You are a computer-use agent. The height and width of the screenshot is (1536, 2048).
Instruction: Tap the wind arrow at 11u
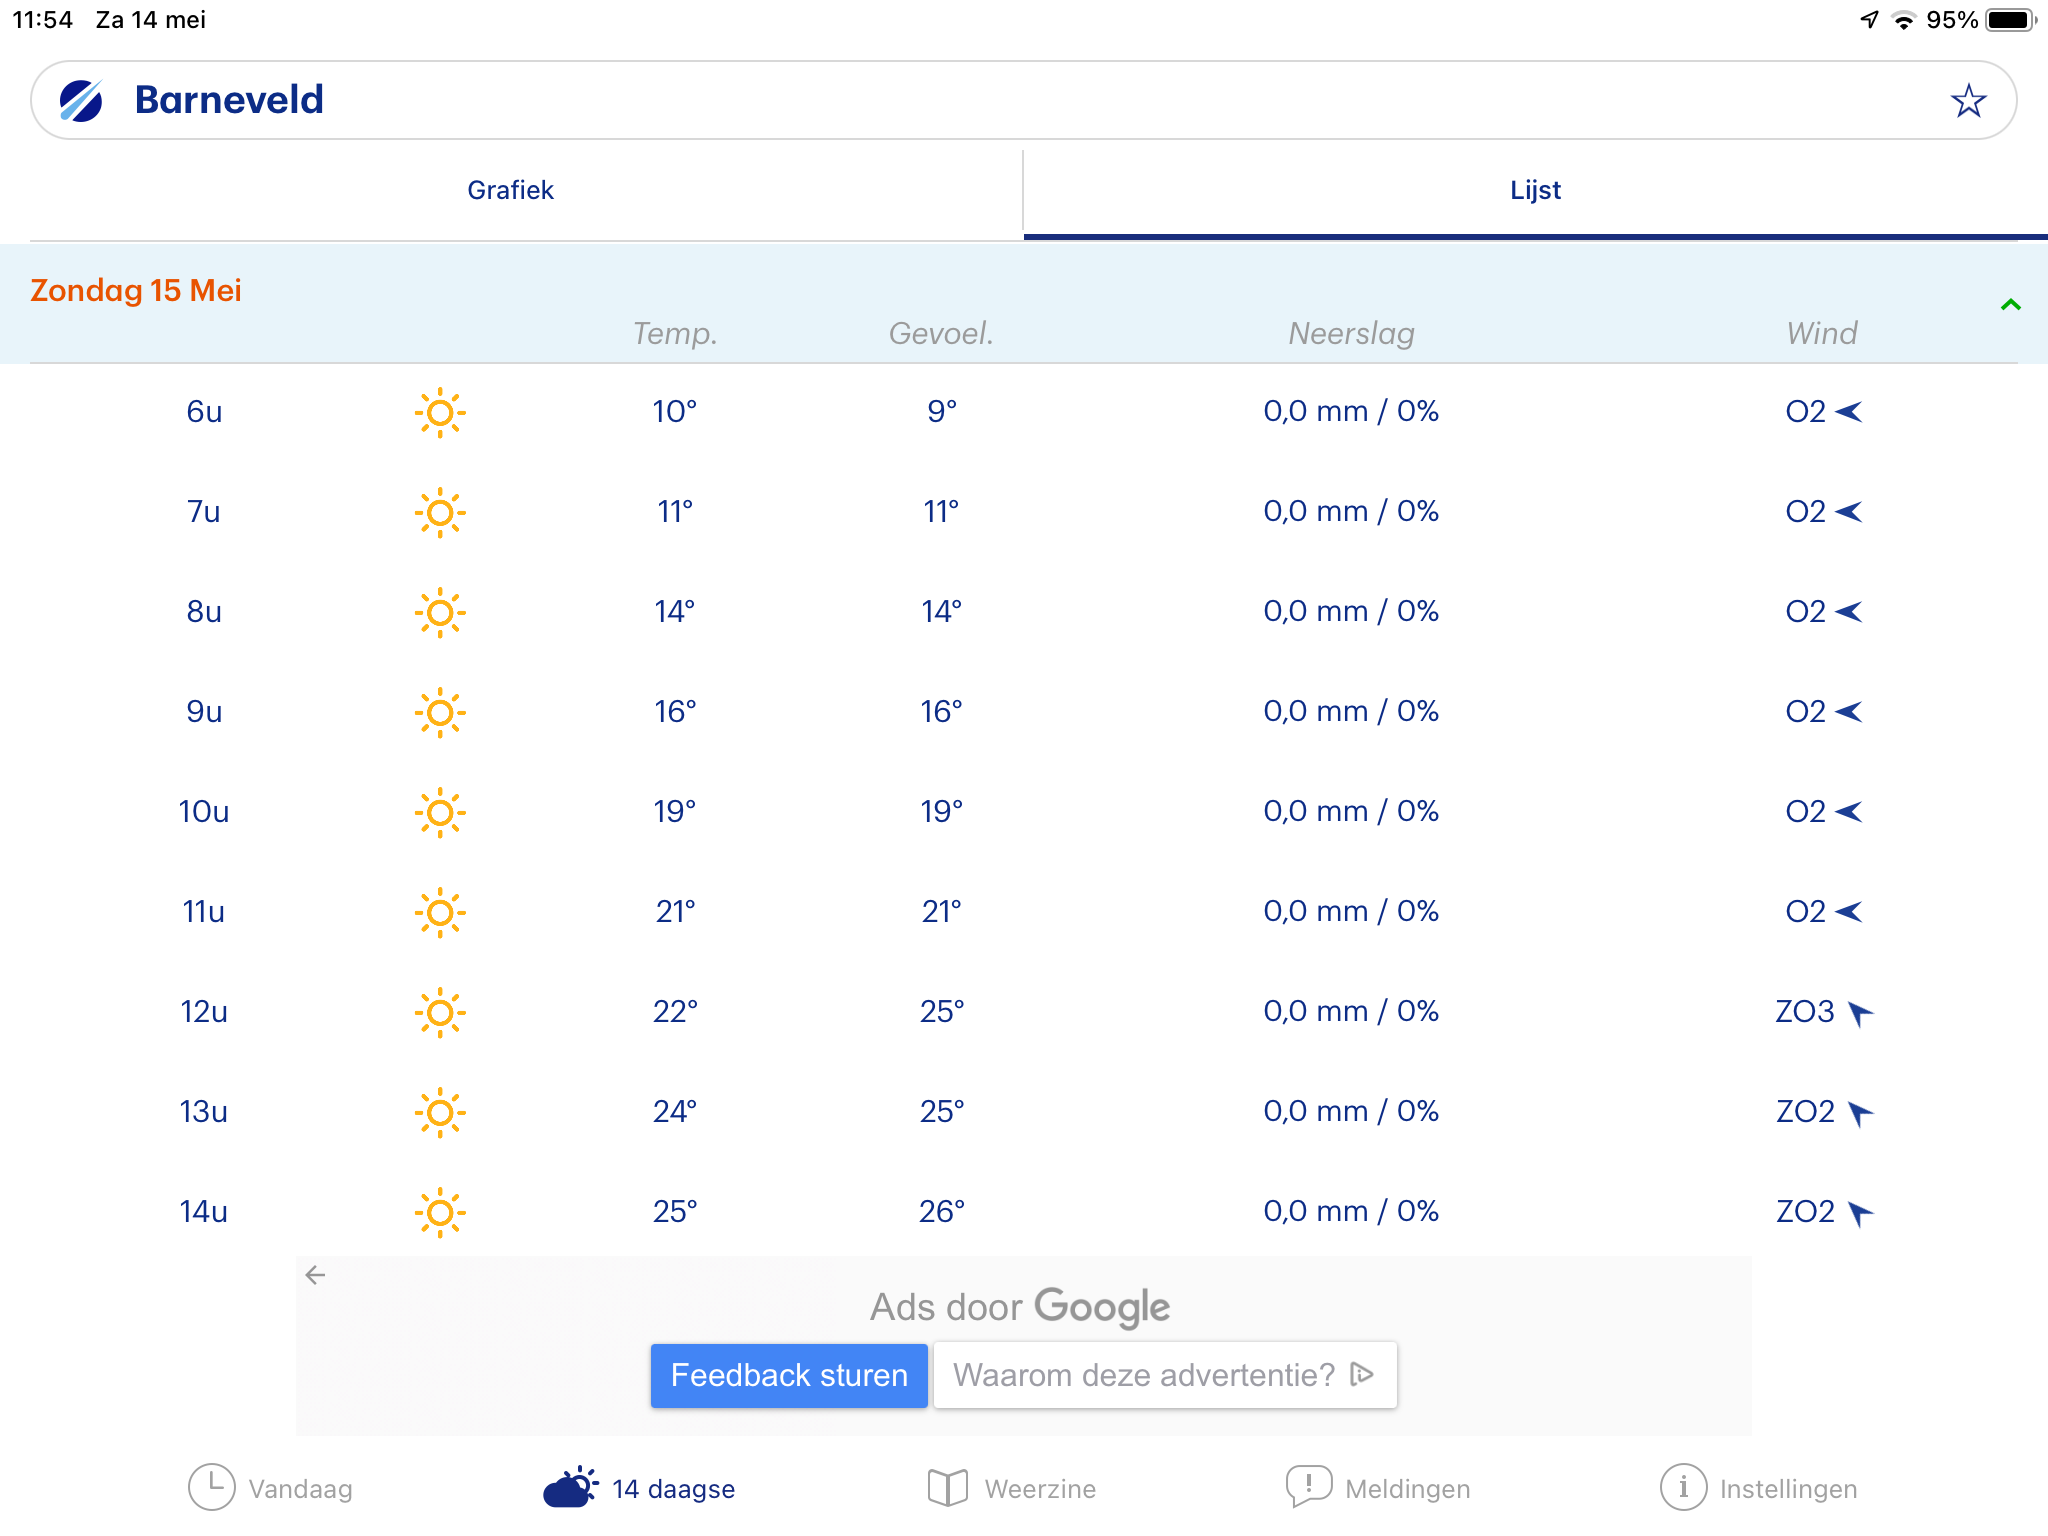[1849, 911]
